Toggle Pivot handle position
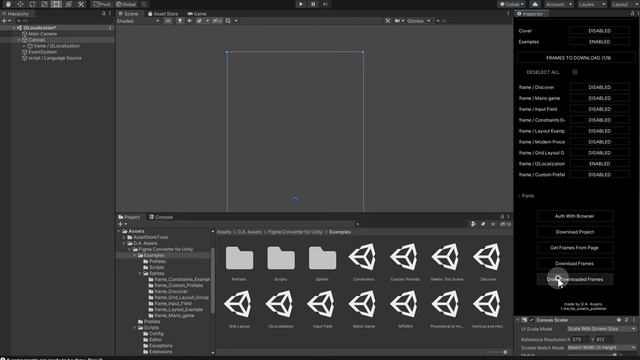 point(102,4)
